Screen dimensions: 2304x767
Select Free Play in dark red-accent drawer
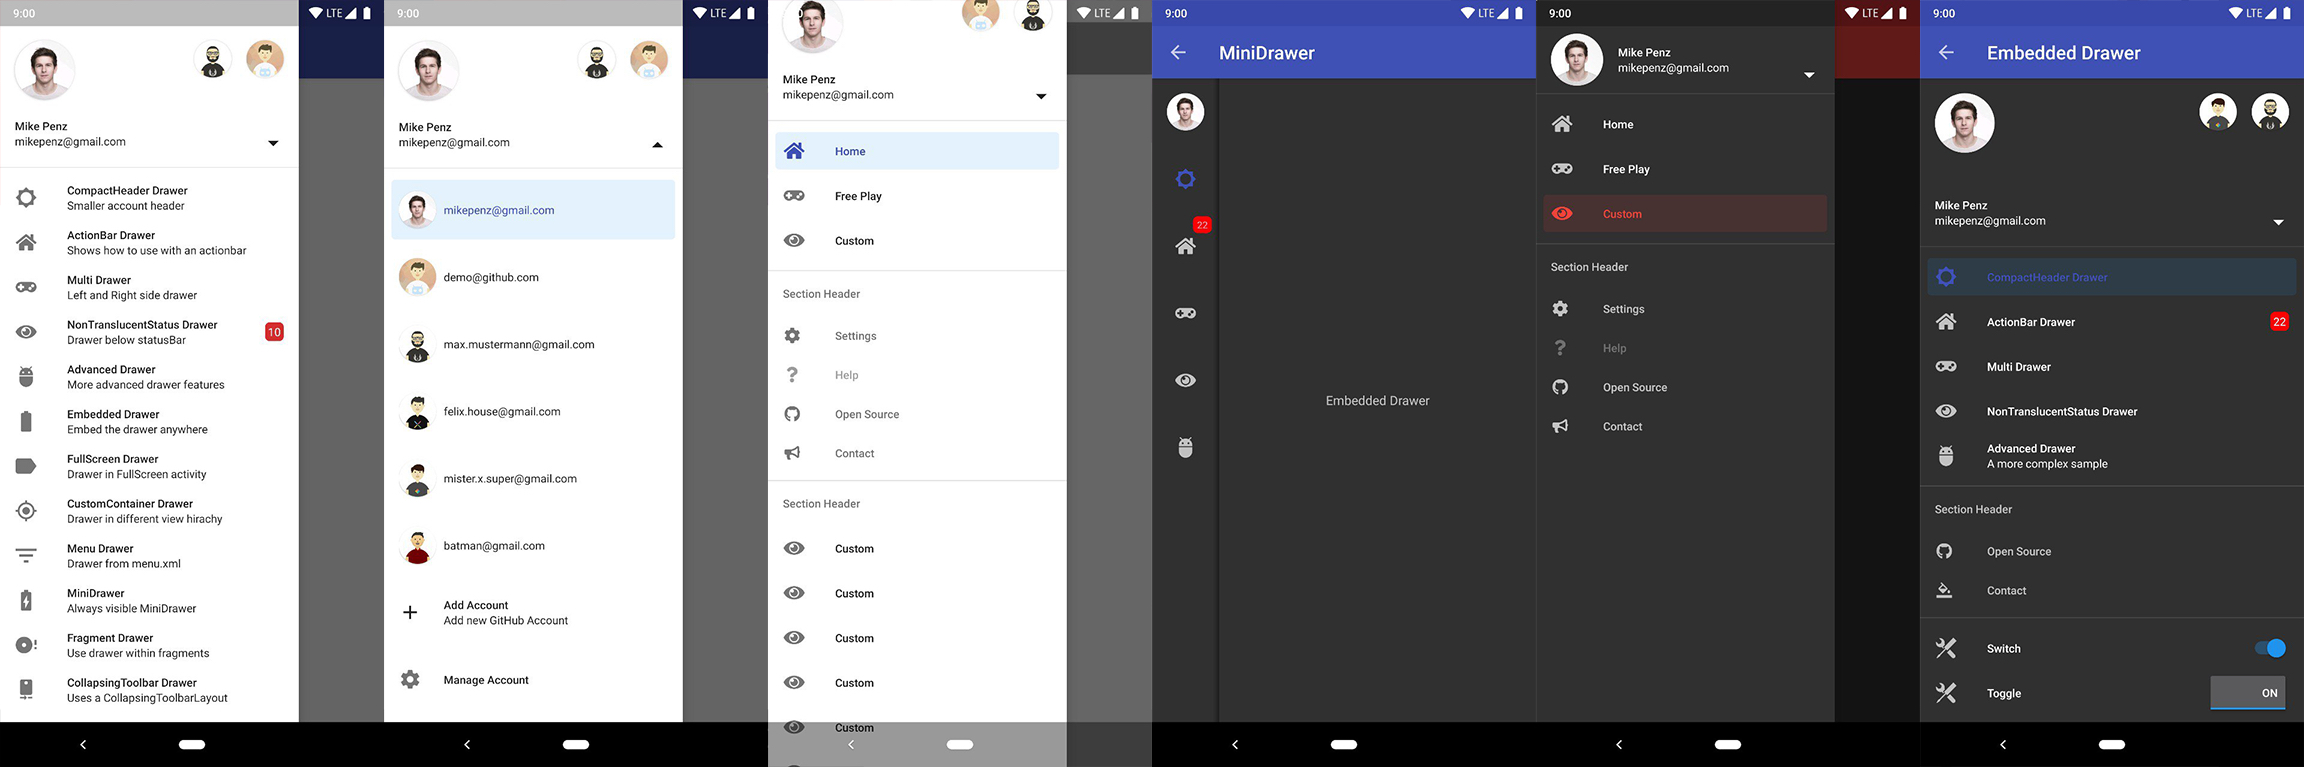pyautogui.click(x=1685, y=169)
